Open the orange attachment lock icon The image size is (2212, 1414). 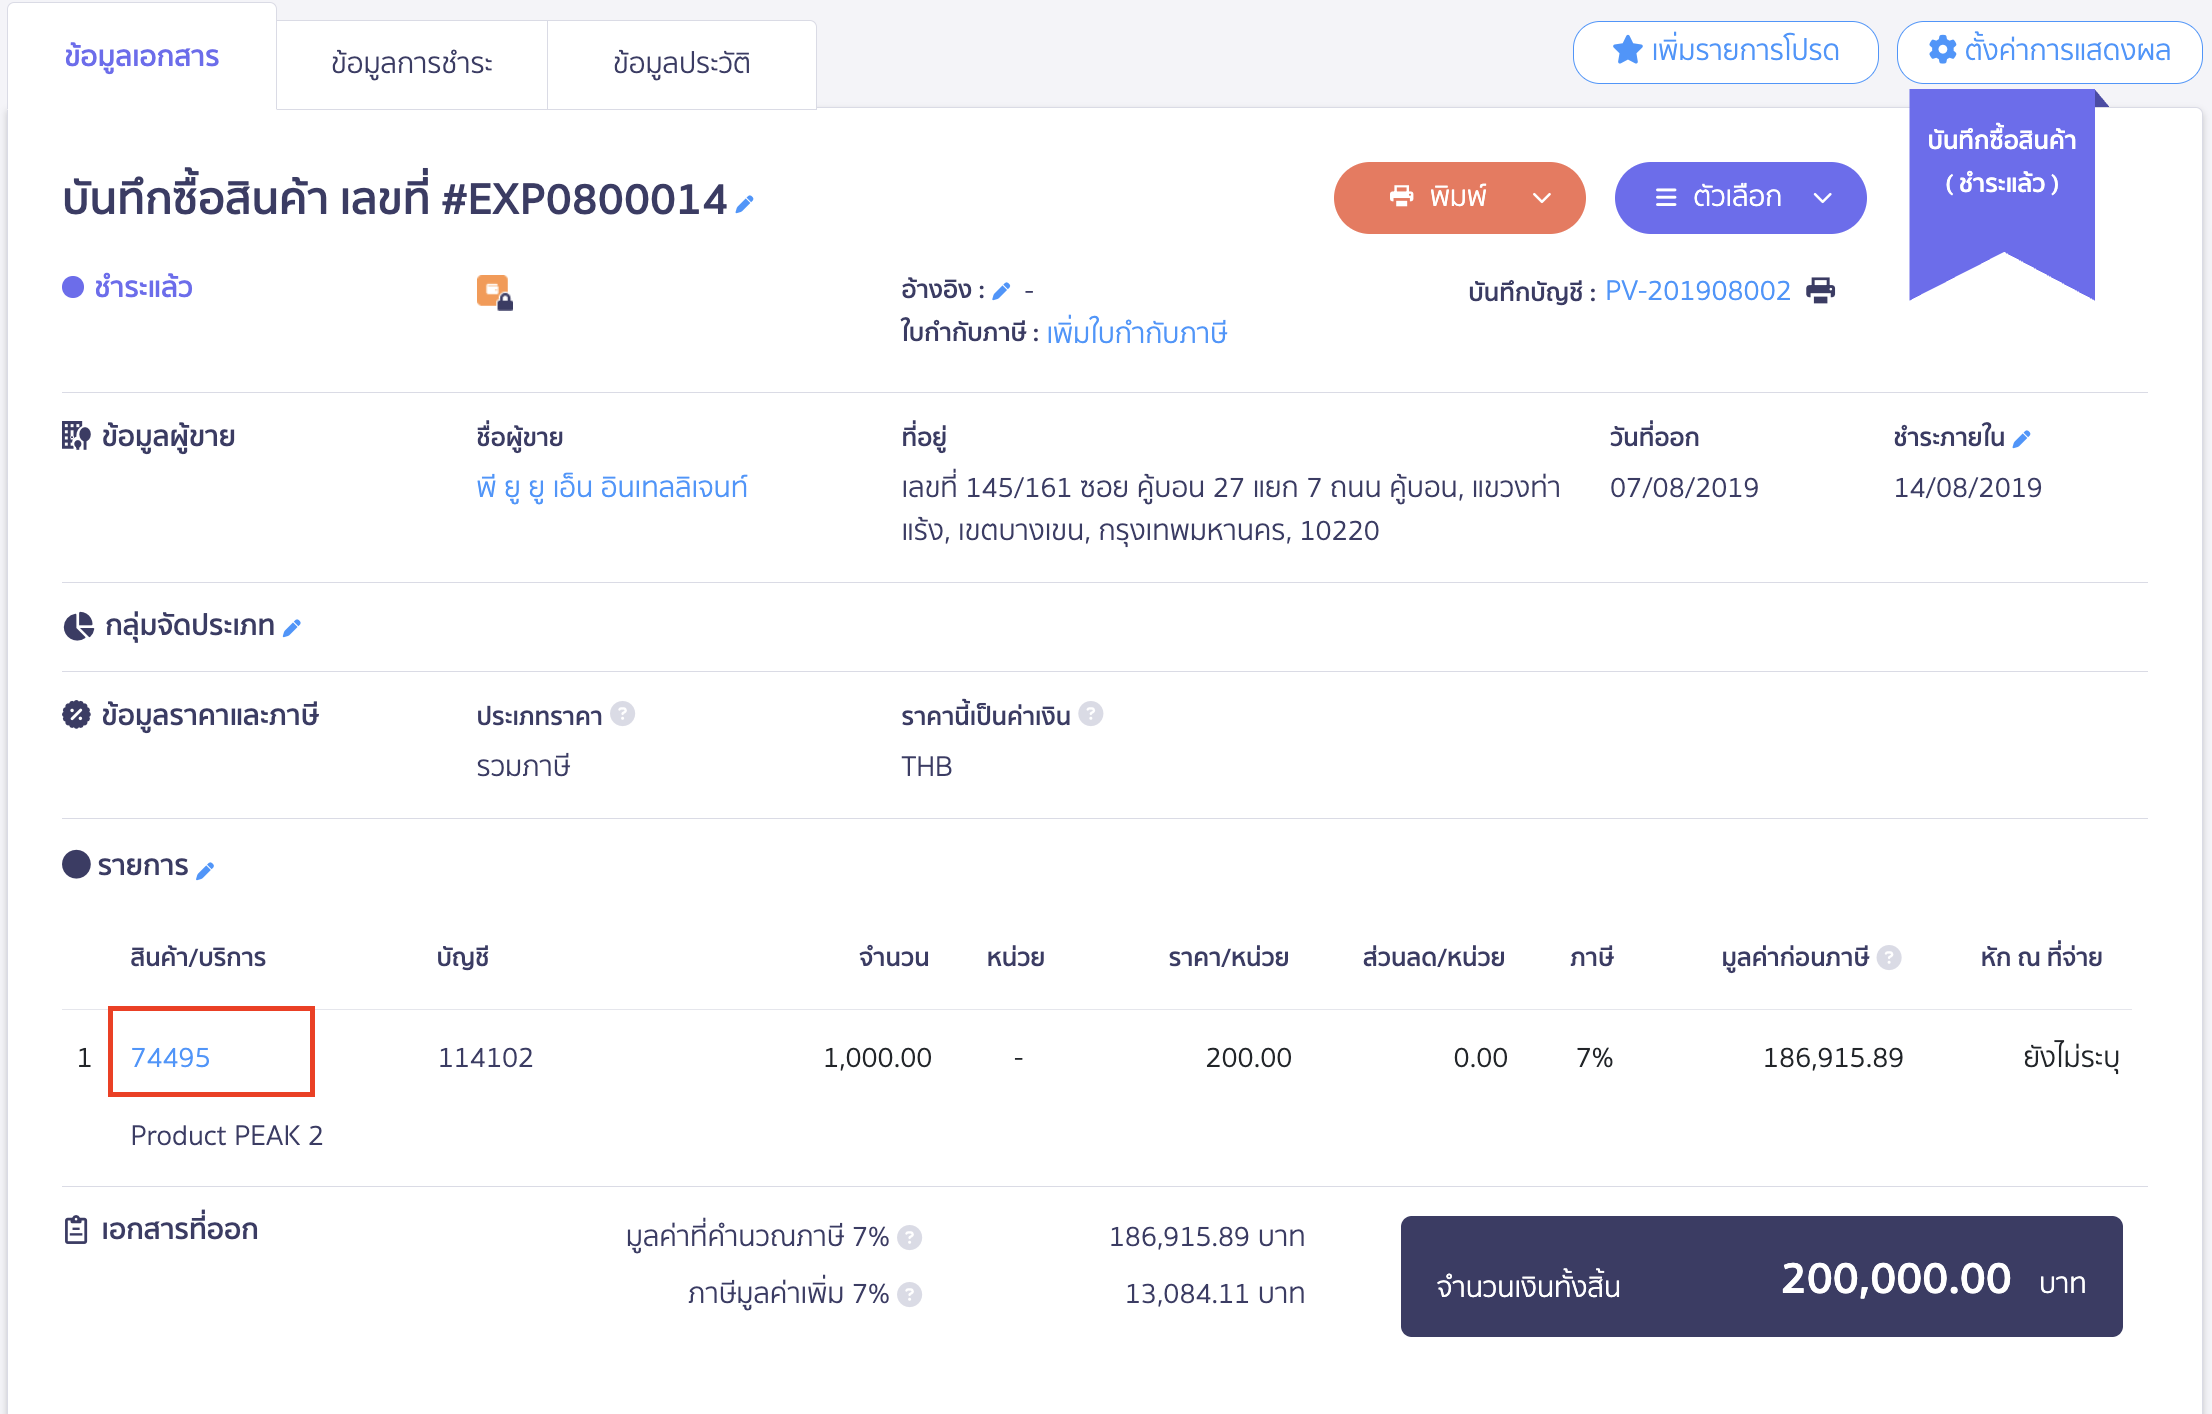tap(494, 293)
